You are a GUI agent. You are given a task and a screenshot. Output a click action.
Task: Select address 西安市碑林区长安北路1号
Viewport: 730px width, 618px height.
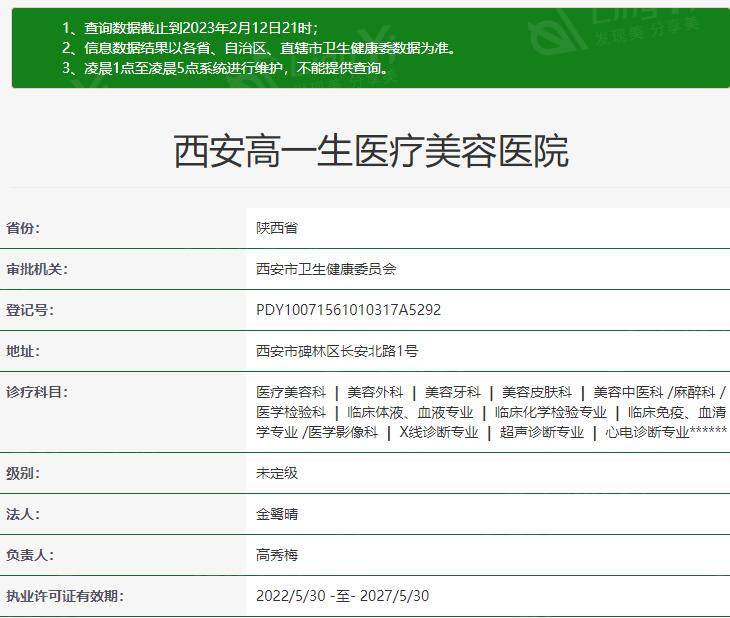337,351
